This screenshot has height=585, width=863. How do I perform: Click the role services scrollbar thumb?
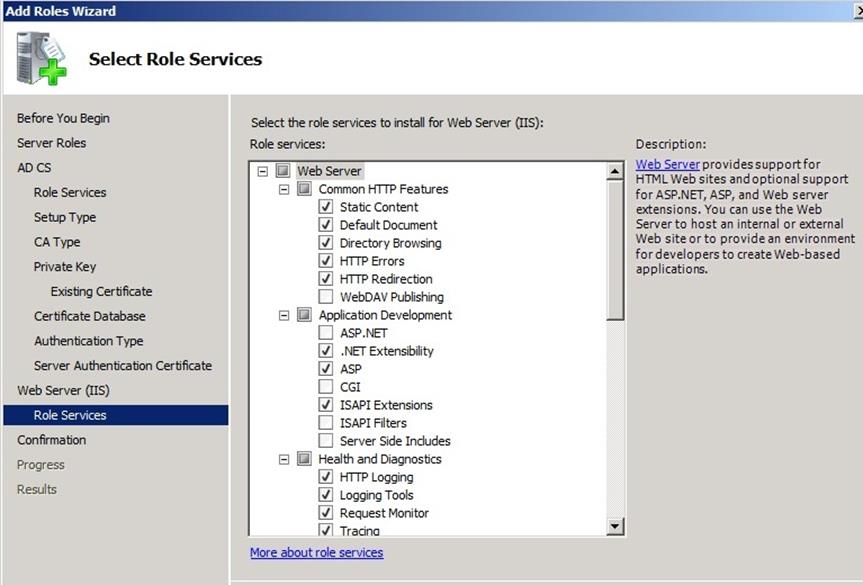615,250
